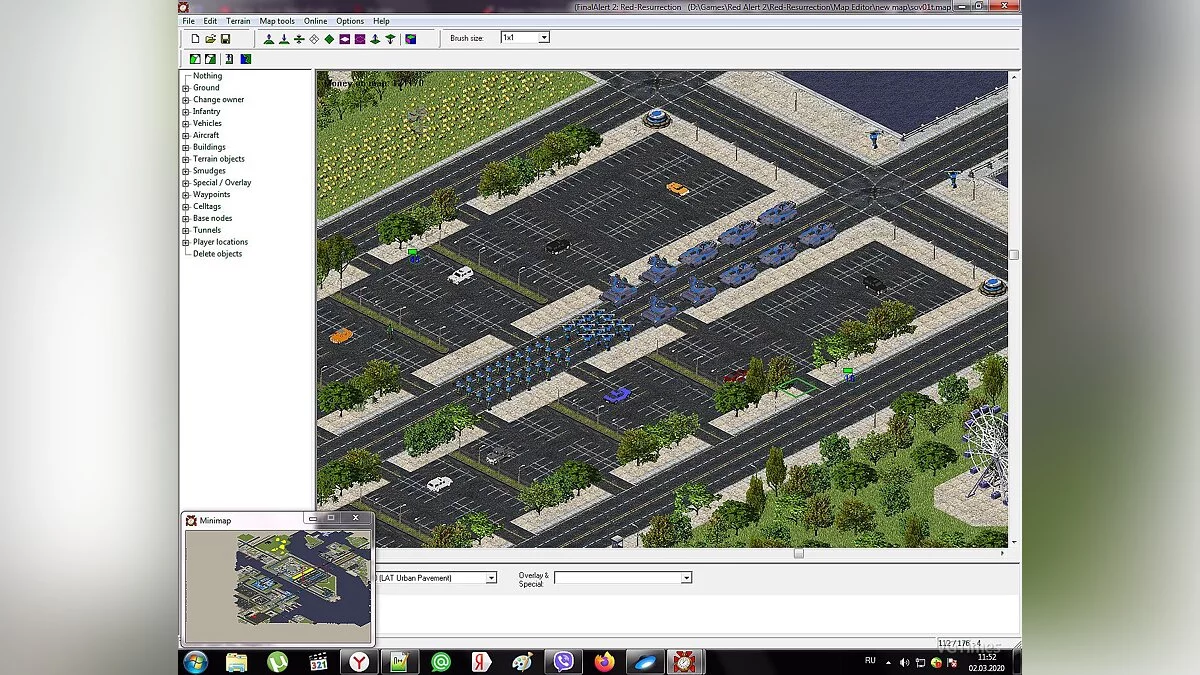
Task: Click the New map toolbar icon
Action: (196, 39)
